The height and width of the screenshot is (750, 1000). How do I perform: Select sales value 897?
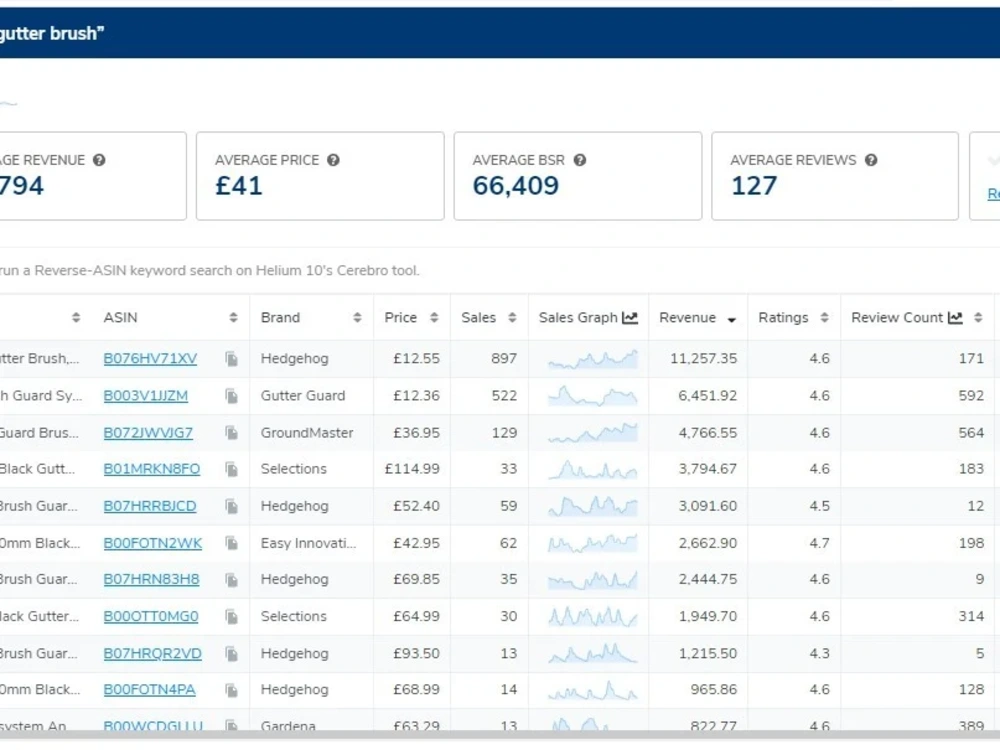(x=504, y=358)
